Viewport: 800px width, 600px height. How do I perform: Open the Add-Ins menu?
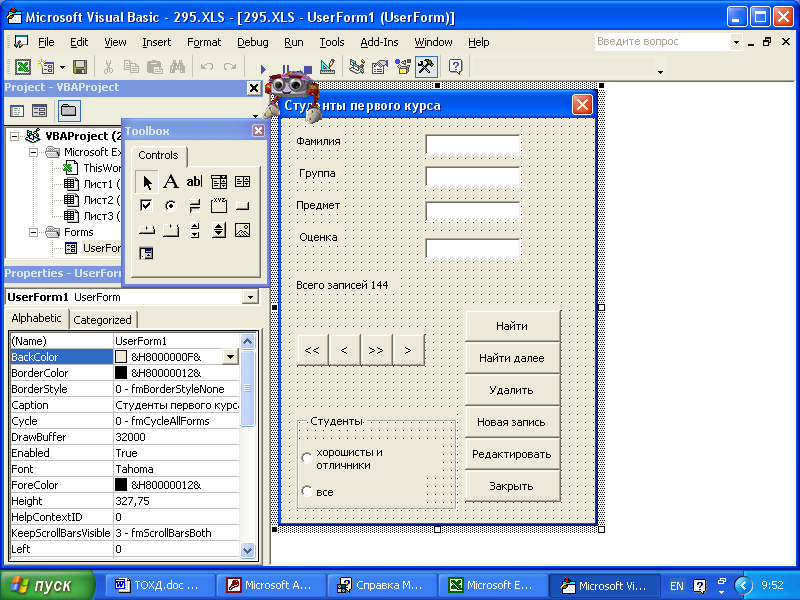(379, 42)
